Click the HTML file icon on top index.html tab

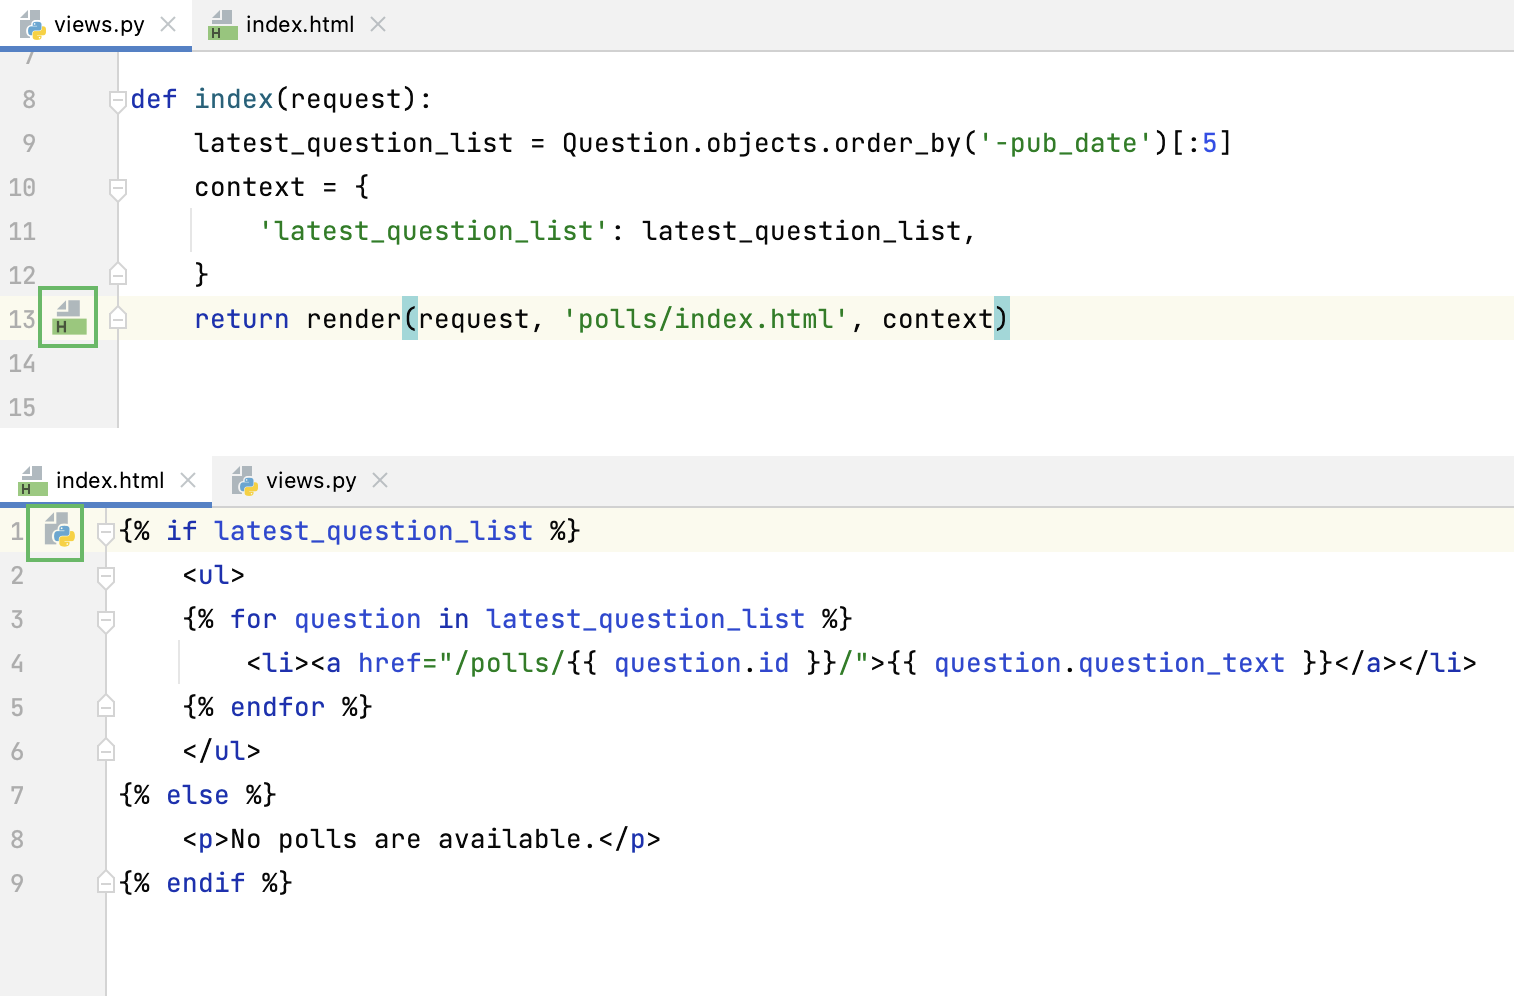point(222,23)
